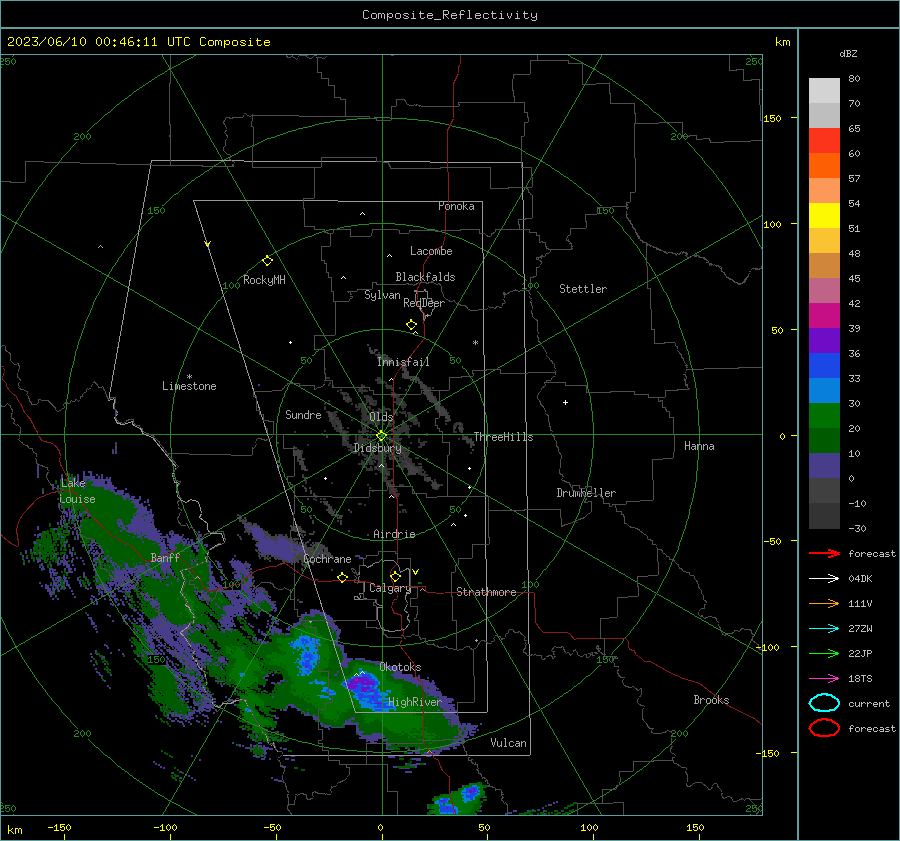Click the Innisfail city label
Viewport: 900px width, 841px height.
coord(403,362)
